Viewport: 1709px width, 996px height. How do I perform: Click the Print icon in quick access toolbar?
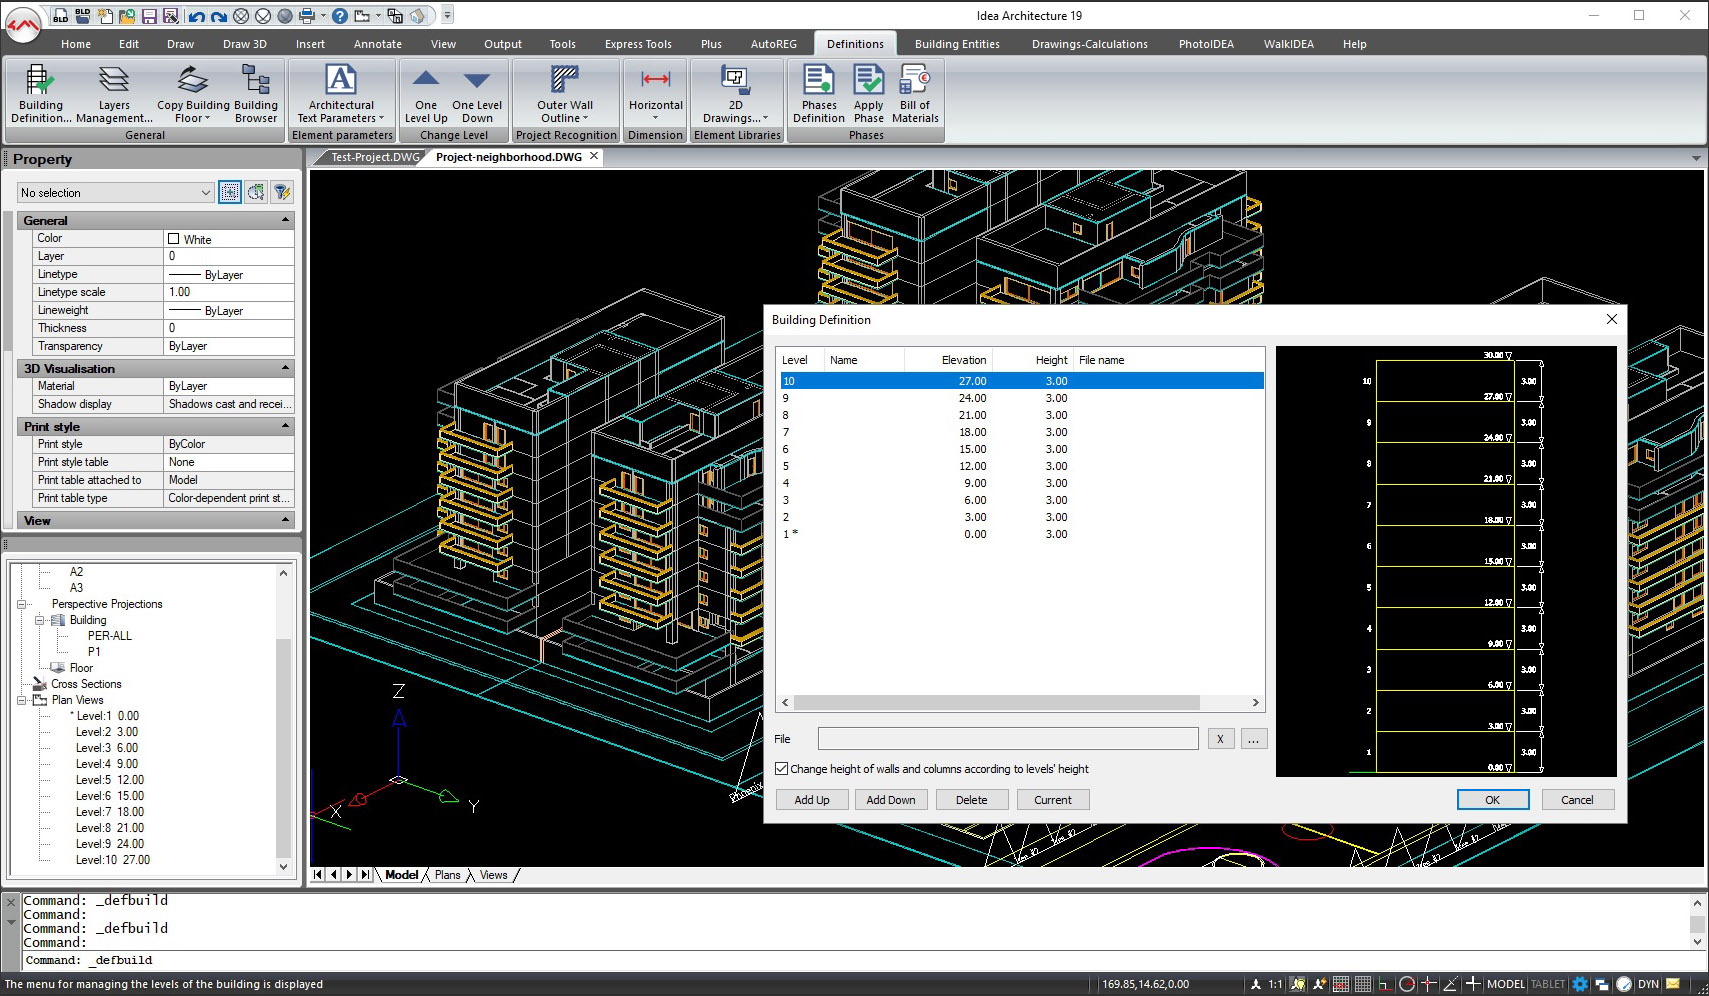tap(307, 16)
